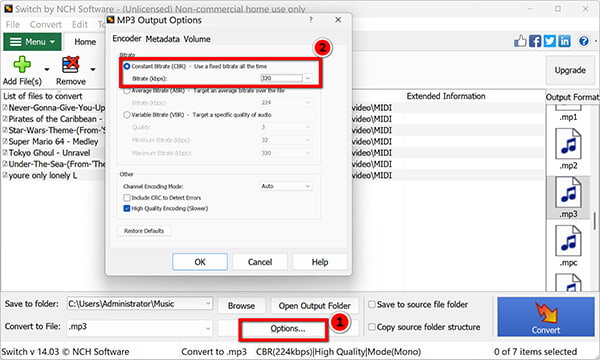Viewport: 600px width, 360px height.
Task: Click Cancel in MP3 Output Options
Action: pyautogui.click(x=260, y=262)
